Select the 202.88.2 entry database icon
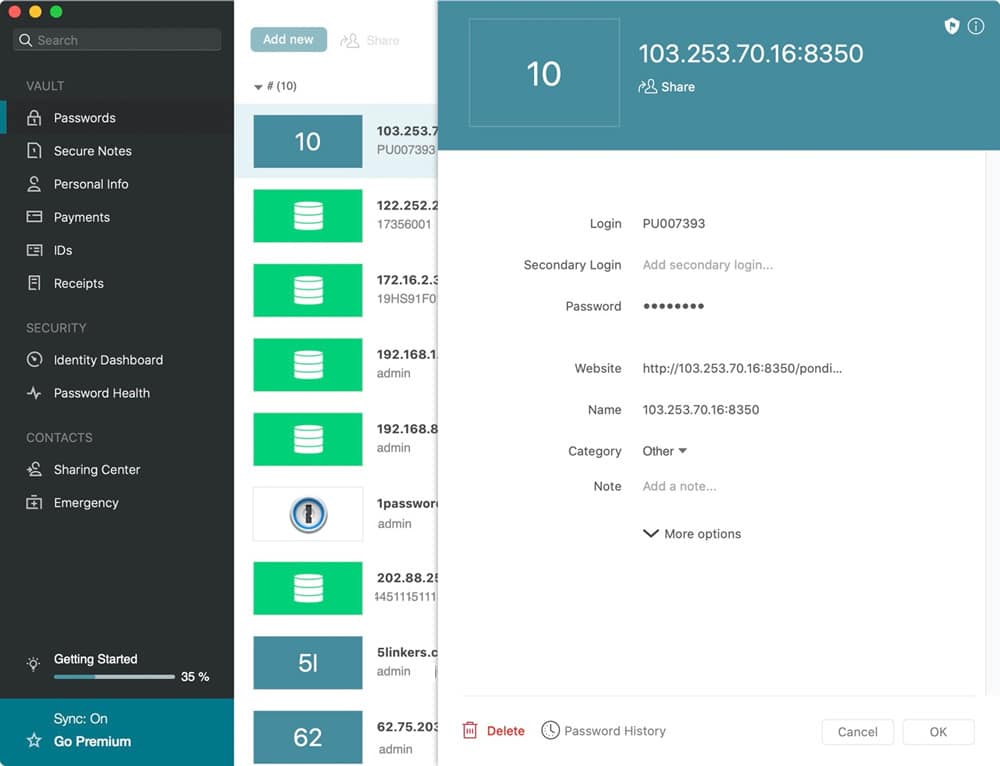This screenshot has height=766, width=1000. pyautogui.click(x=308, y=588)
